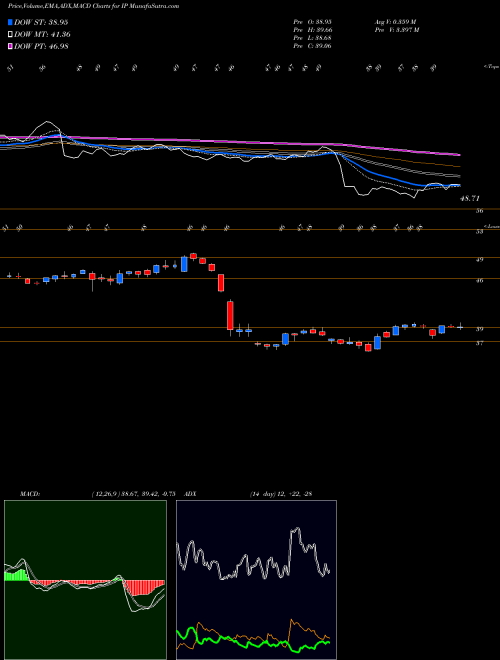This screenshot has height=660, width=500.
Task: Click the 56 price axis label
Action: (x=479, y=211)
